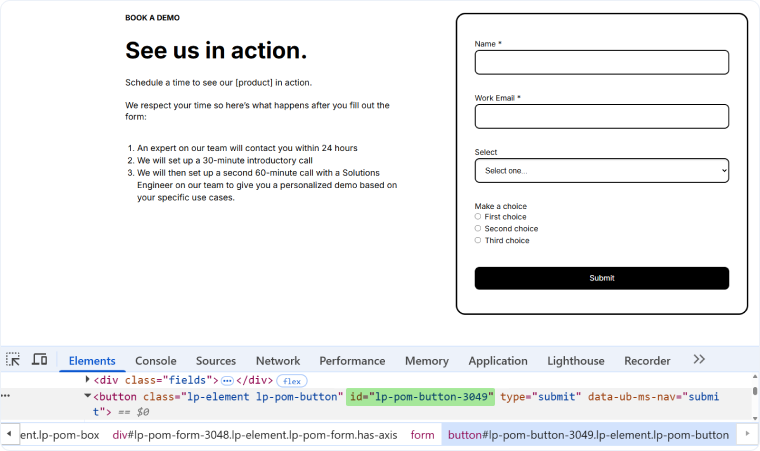The image size is (760, 451).
Task: Click the Name input field
Action: (602, 63)
